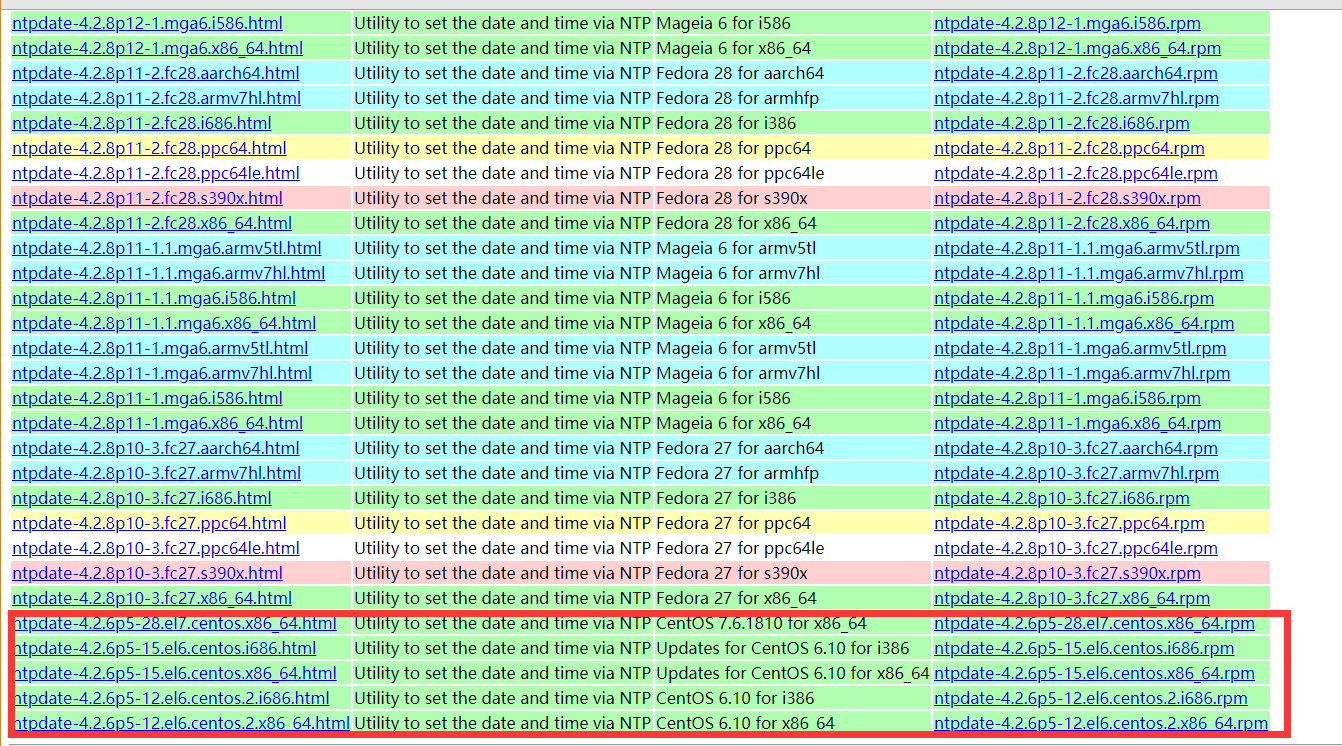Download ntpdate-4.2.8p11-1.1.mga6.x86_64.rpm
Viewport: 1342px width, 746px height.
click(x=1084, y=323)
